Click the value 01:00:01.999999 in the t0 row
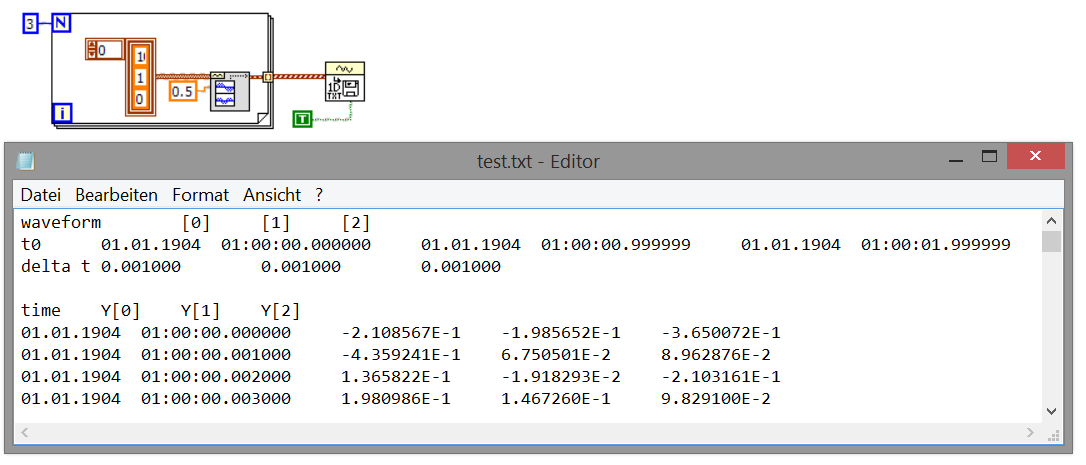 pos(936,245)
